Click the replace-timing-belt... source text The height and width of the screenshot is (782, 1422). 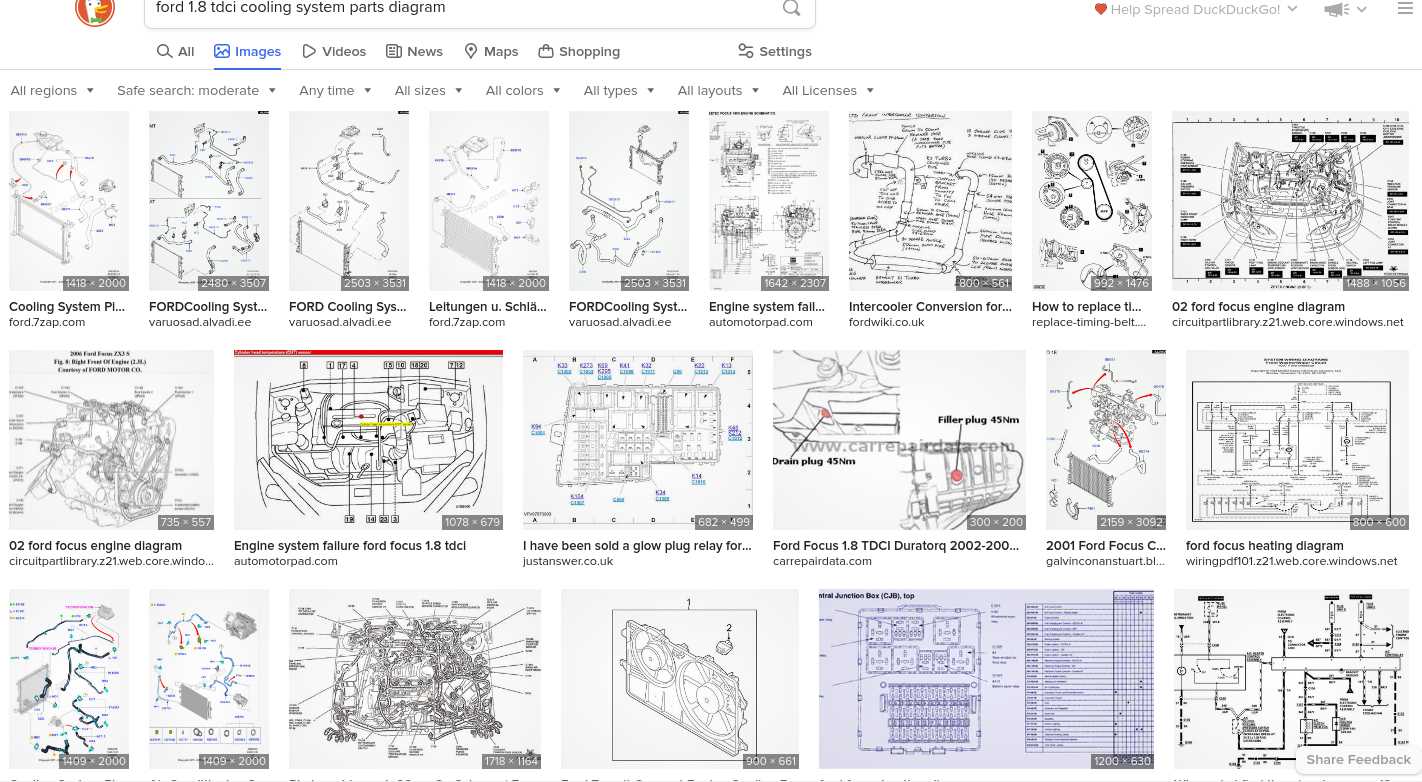coord(1089,322)
